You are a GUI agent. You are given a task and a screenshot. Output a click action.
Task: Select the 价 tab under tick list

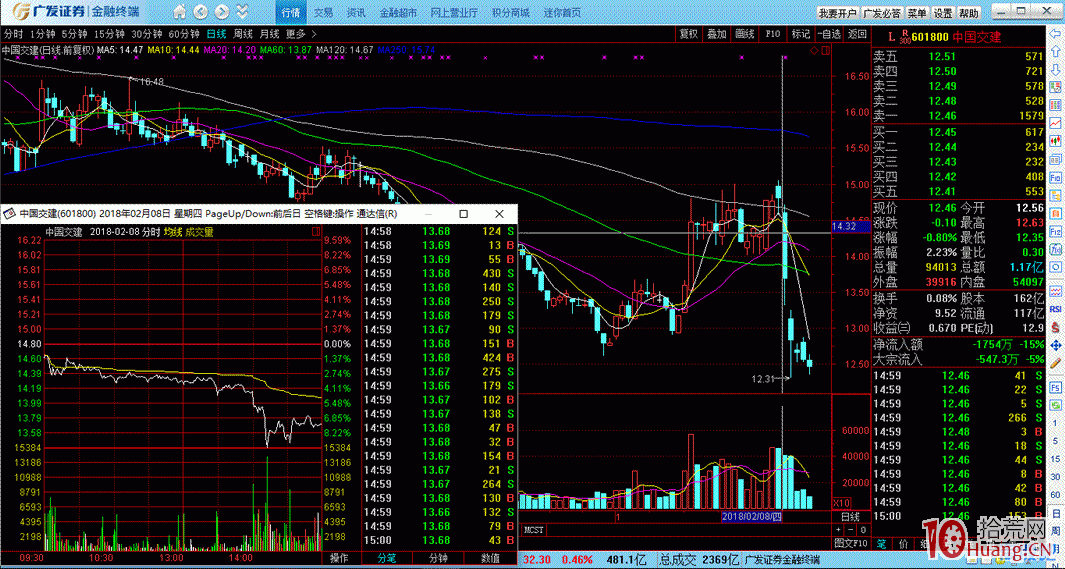[903, 543]
